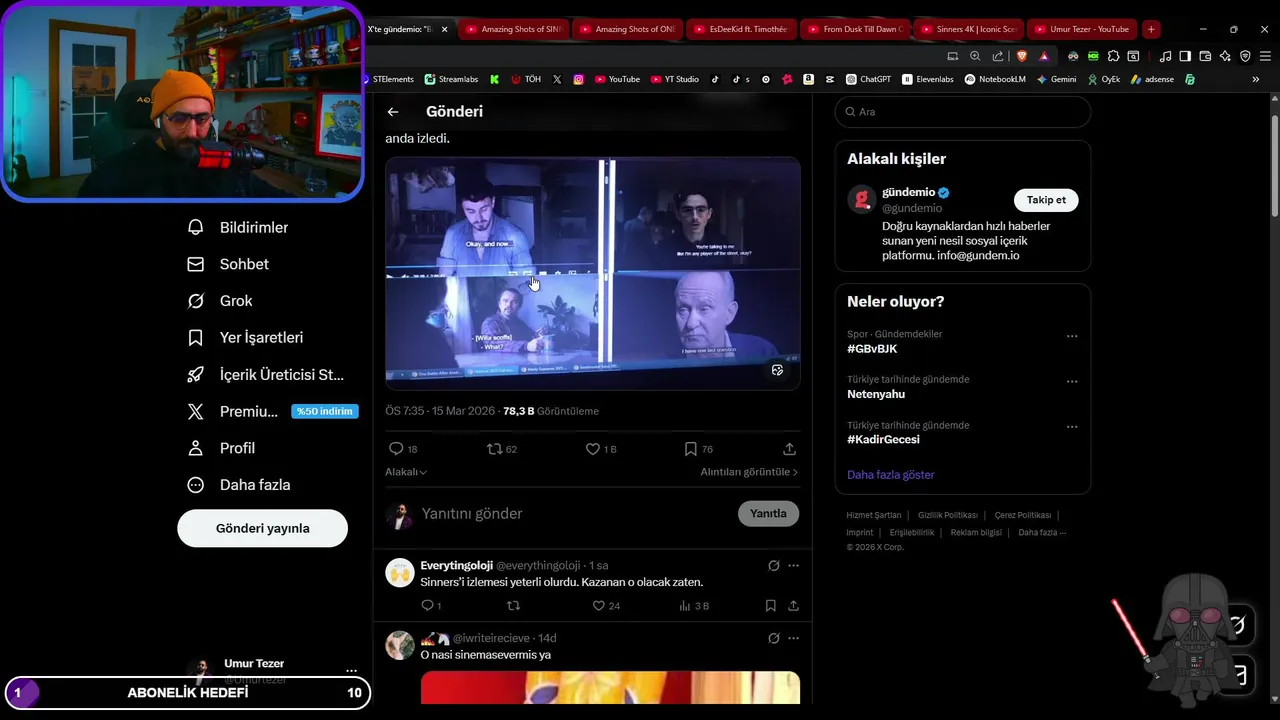Screen dimensions: 1280x720
Task: Switch to From Dusk Till Dawn tab
Action: coord(857,29)
